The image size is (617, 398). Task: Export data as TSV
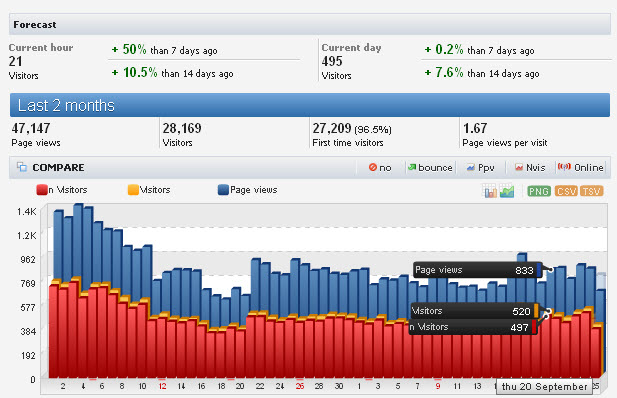pyautogui.click(x=591, y=191)
